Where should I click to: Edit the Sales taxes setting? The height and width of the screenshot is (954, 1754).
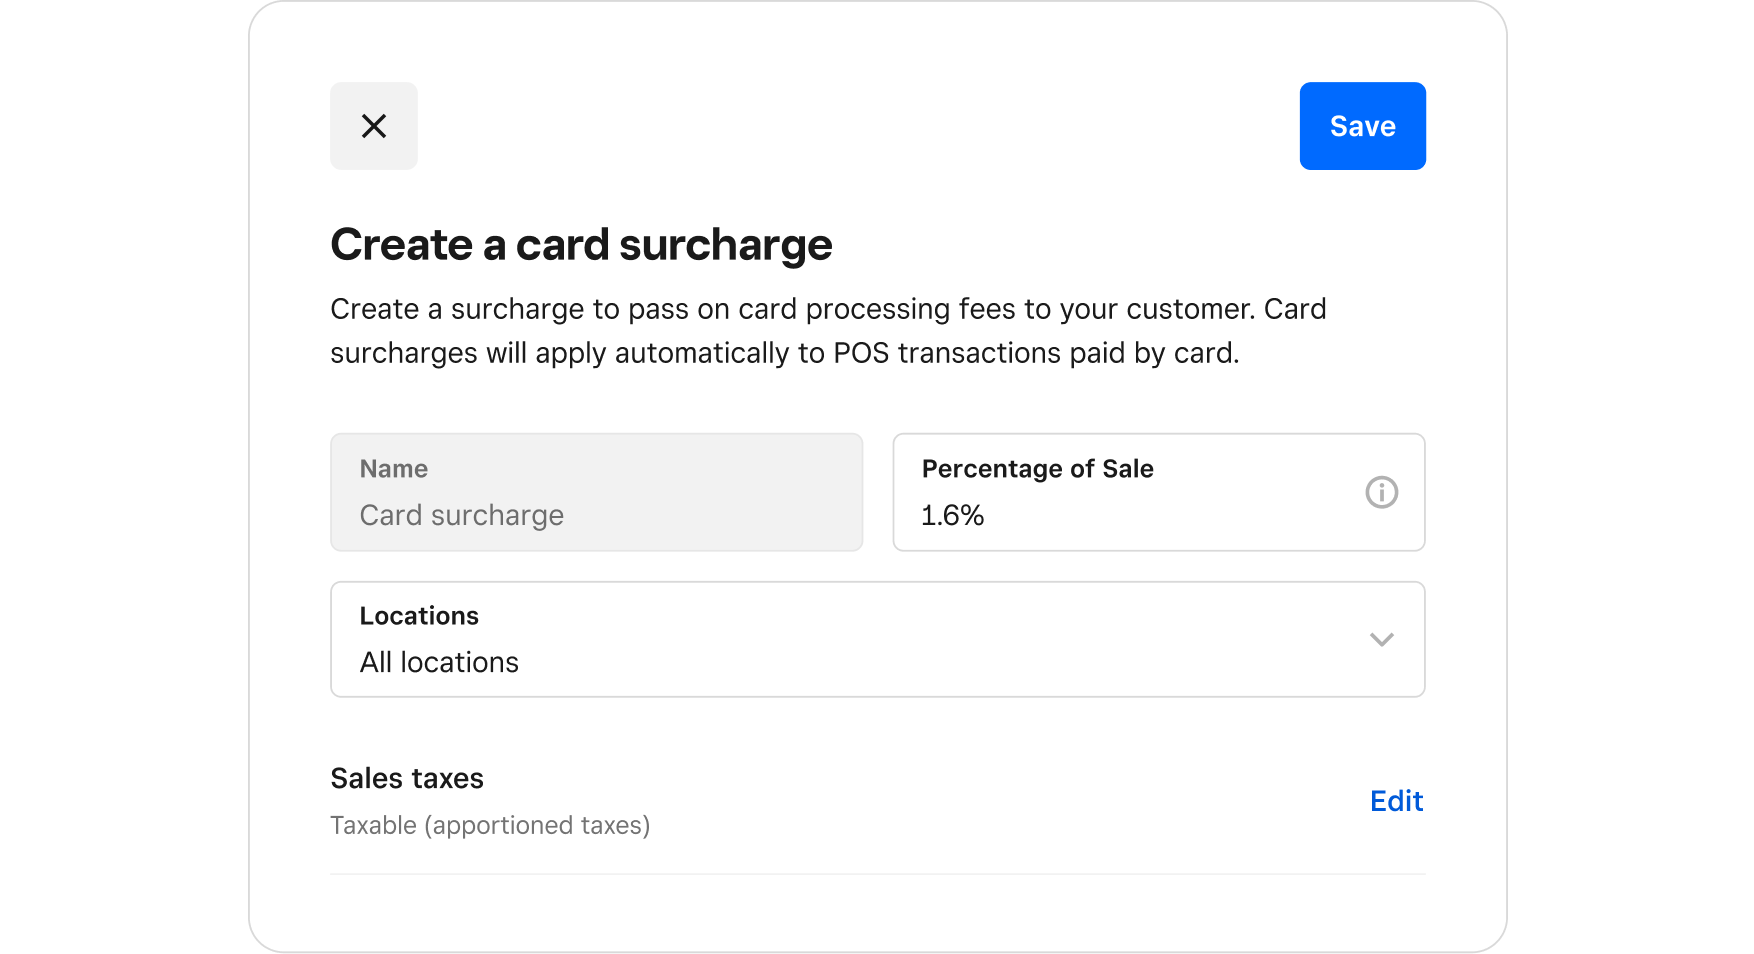(1396, 801)
